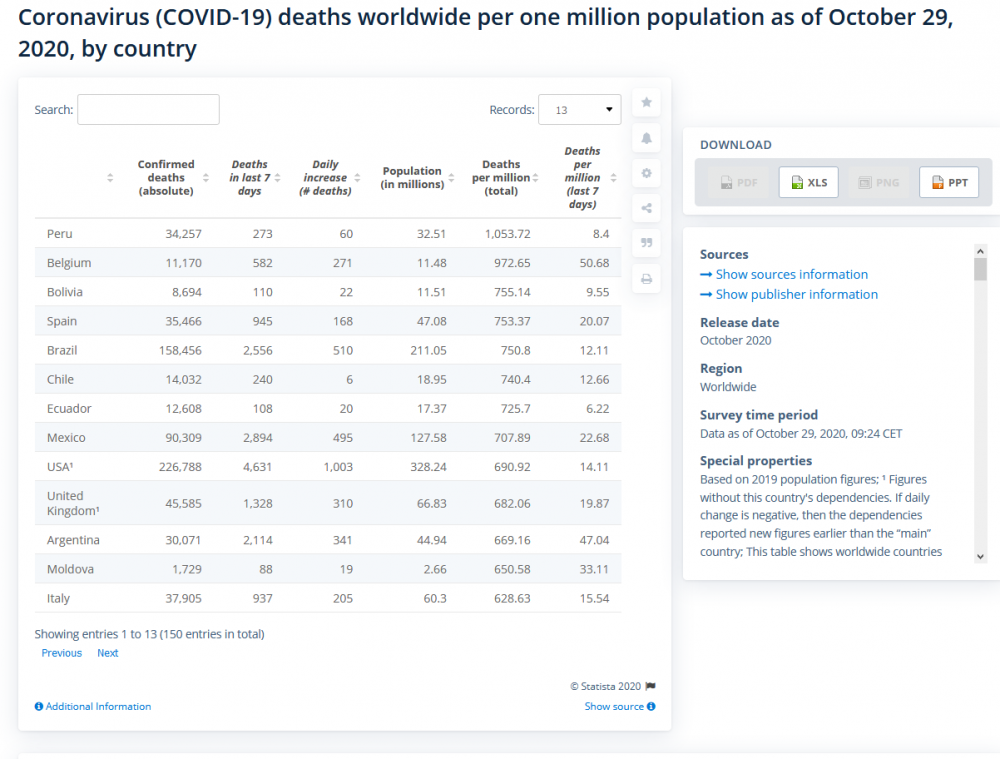The width and height of the screenshot is (1000, 759).
Task: Sort by Daily increase column
Action: (x=357, y=178)
